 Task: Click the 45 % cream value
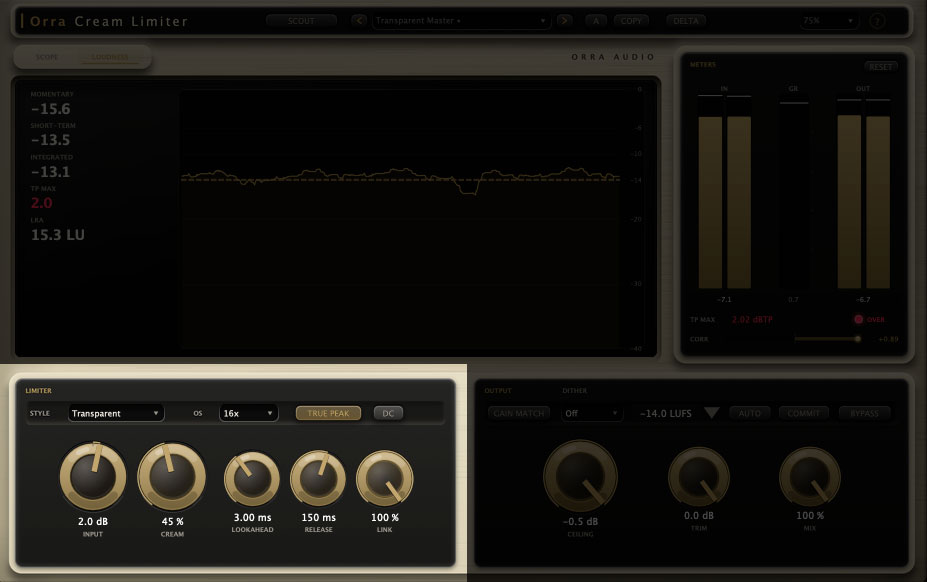click(172, 522)
